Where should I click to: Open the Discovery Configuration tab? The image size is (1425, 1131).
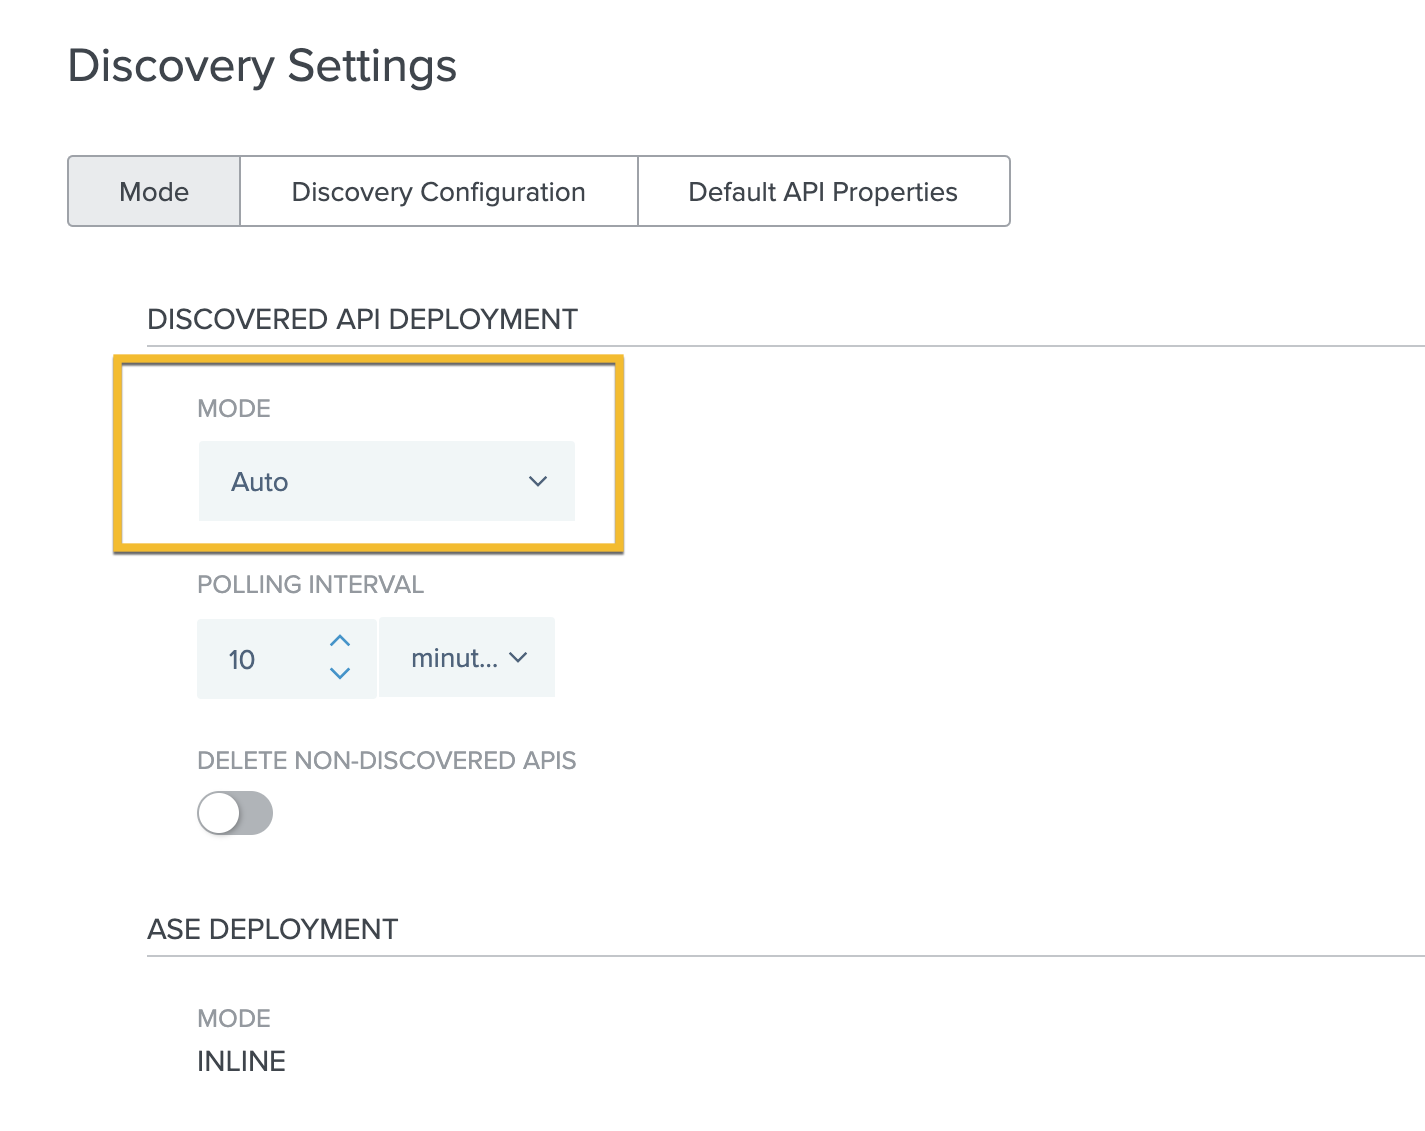click(438, 192)
